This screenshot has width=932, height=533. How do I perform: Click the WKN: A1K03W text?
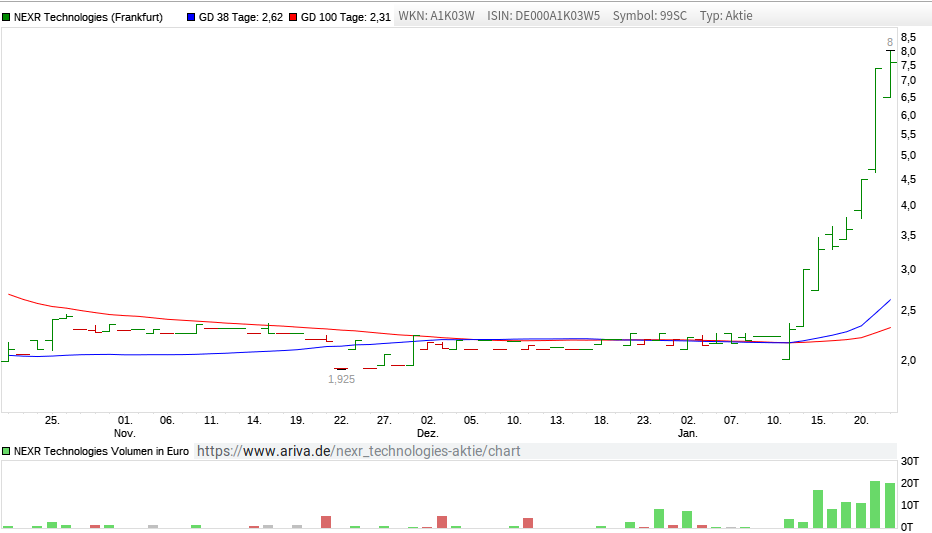click(x=436, y=16)
